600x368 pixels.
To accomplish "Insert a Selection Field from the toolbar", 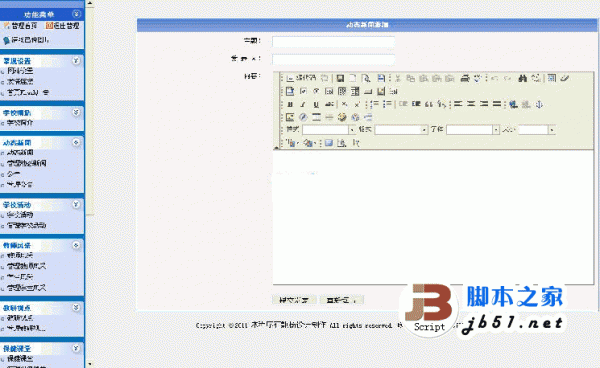I will tap(355, 91).
